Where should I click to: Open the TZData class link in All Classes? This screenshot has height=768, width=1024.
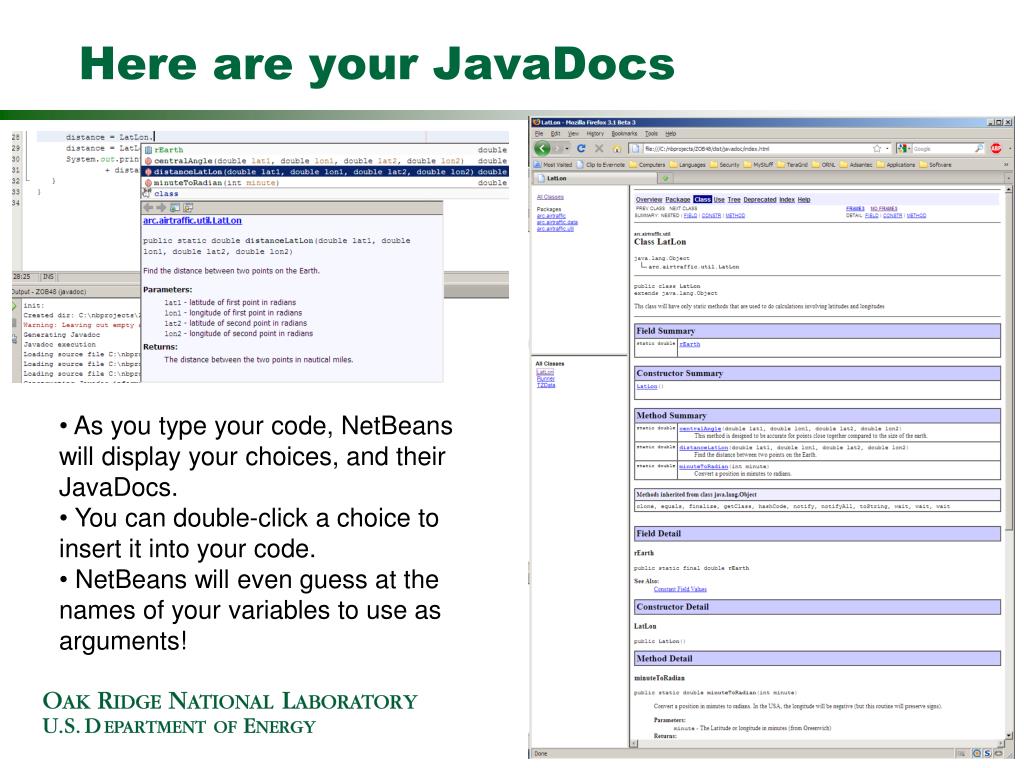tap(546, 385)
